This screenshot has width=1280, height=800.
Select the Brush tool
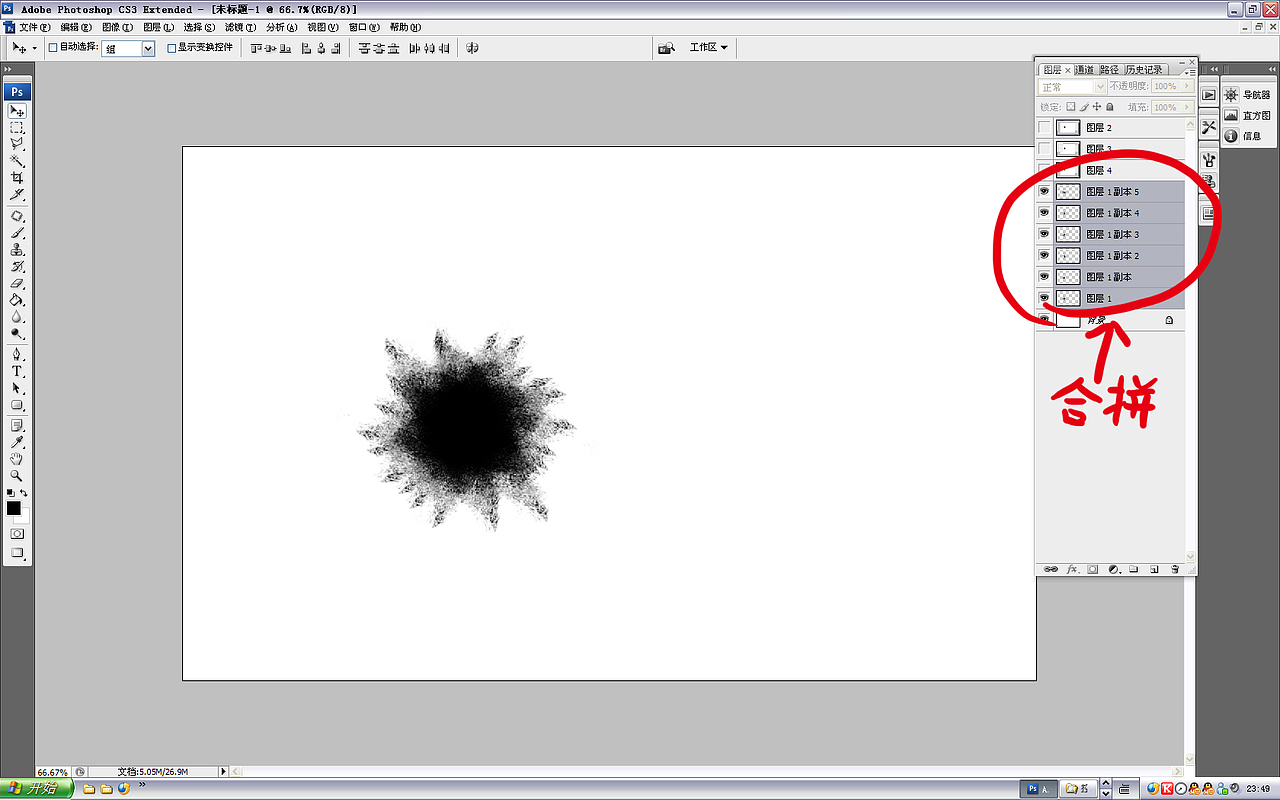(17, 233)
